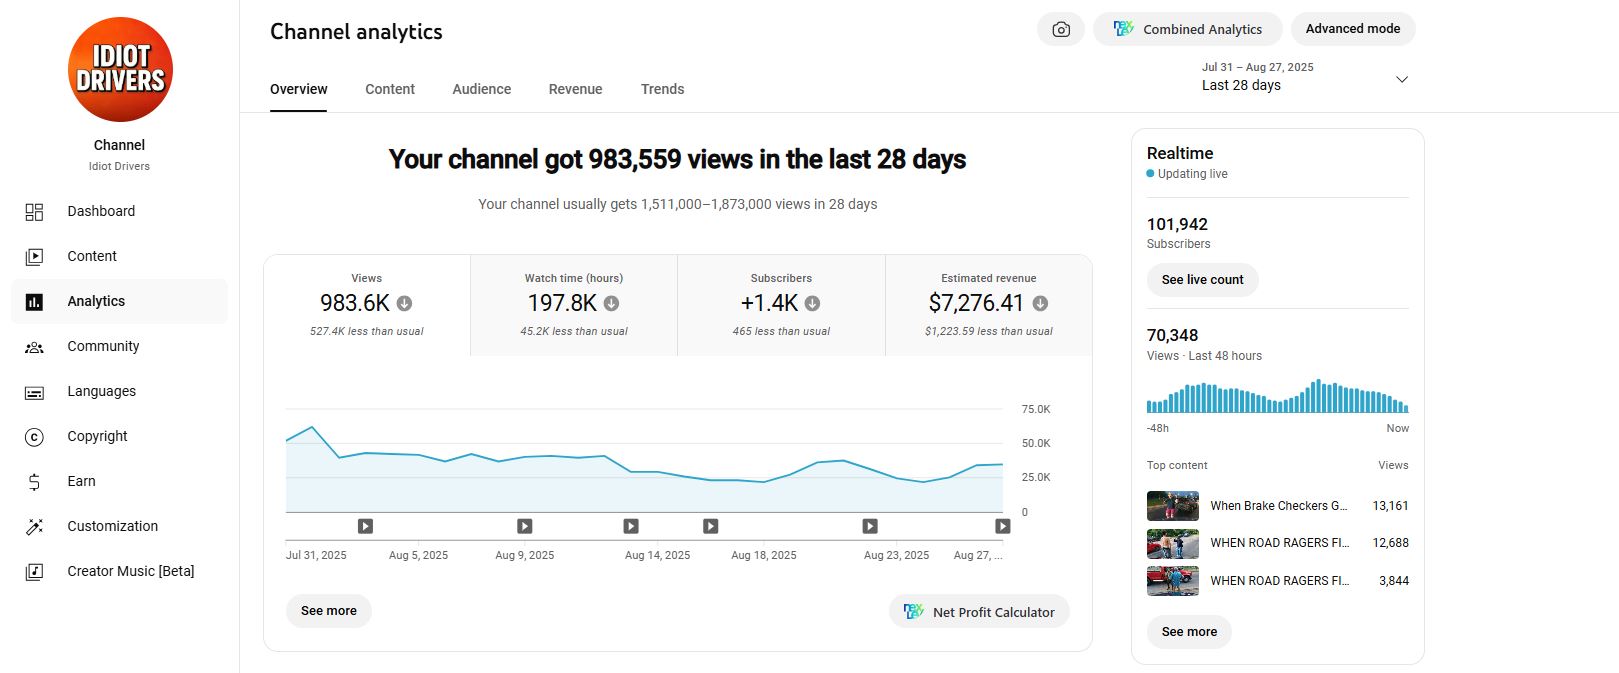Select the Watch time (hours) metric card
This screenshot has height=673, width=1619.
pyautogui.click(x=573, y=305)
